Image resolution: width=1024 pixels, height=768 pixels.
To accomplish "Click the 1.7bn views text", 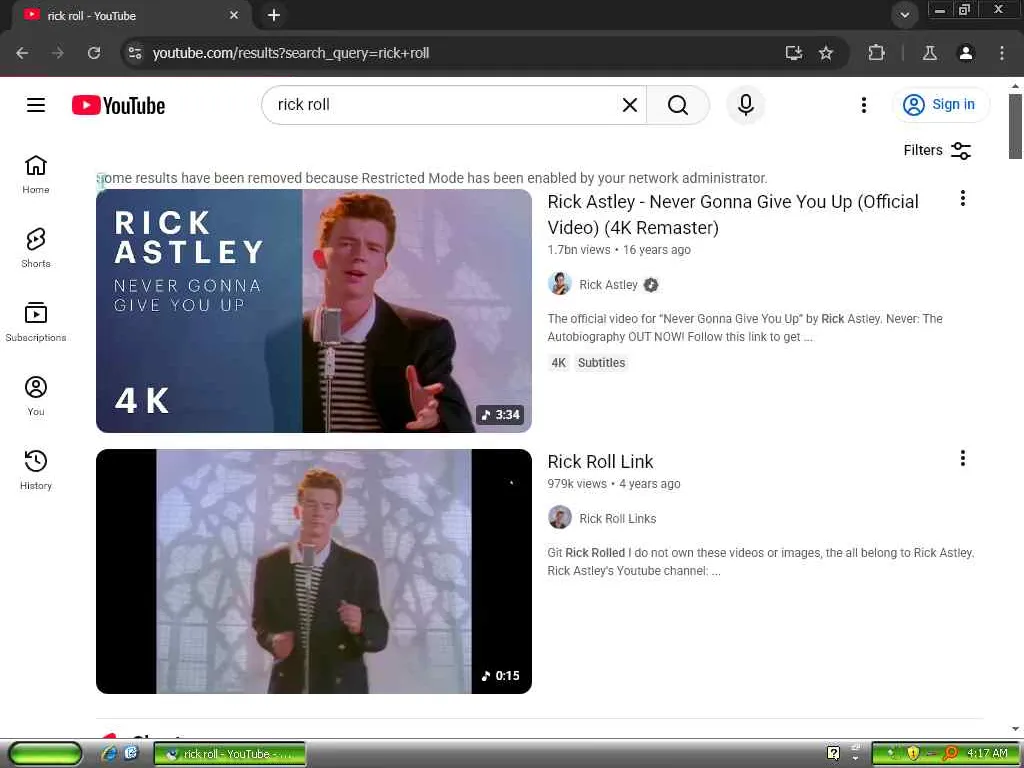I will click(x=579, y=249).
